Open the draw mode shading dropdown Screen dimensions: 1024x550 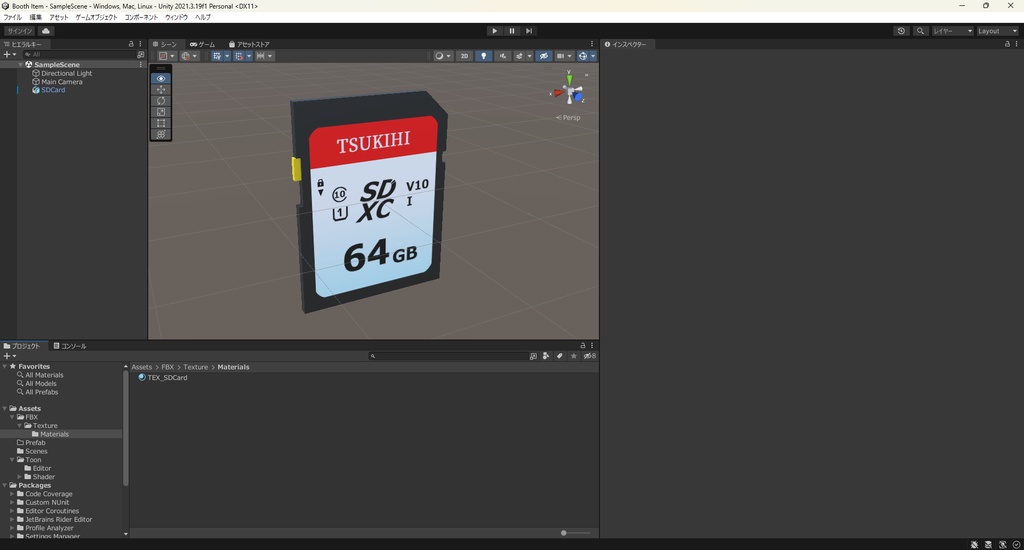pos(443,56)
